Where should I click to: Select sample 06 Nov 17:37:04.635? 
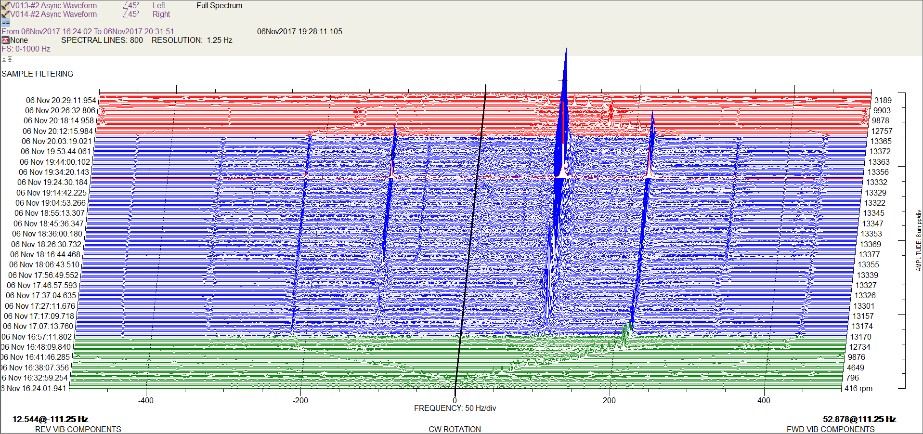coord(41,296)
